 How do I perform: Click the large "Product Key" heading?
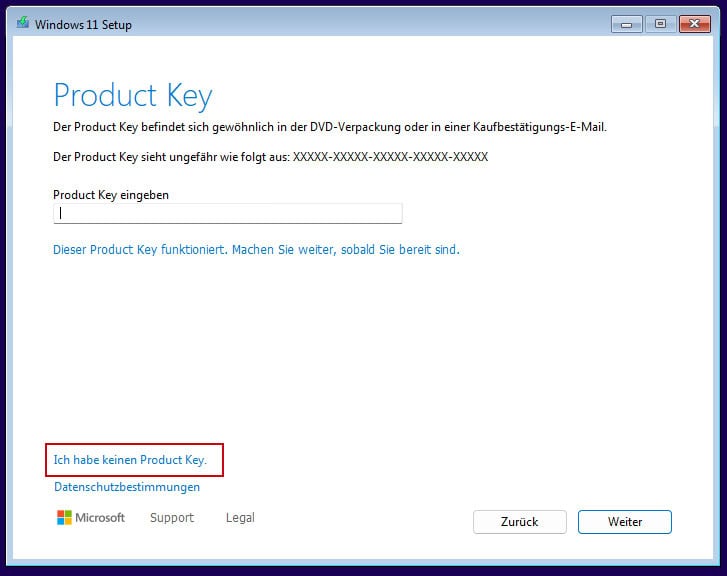133,96
